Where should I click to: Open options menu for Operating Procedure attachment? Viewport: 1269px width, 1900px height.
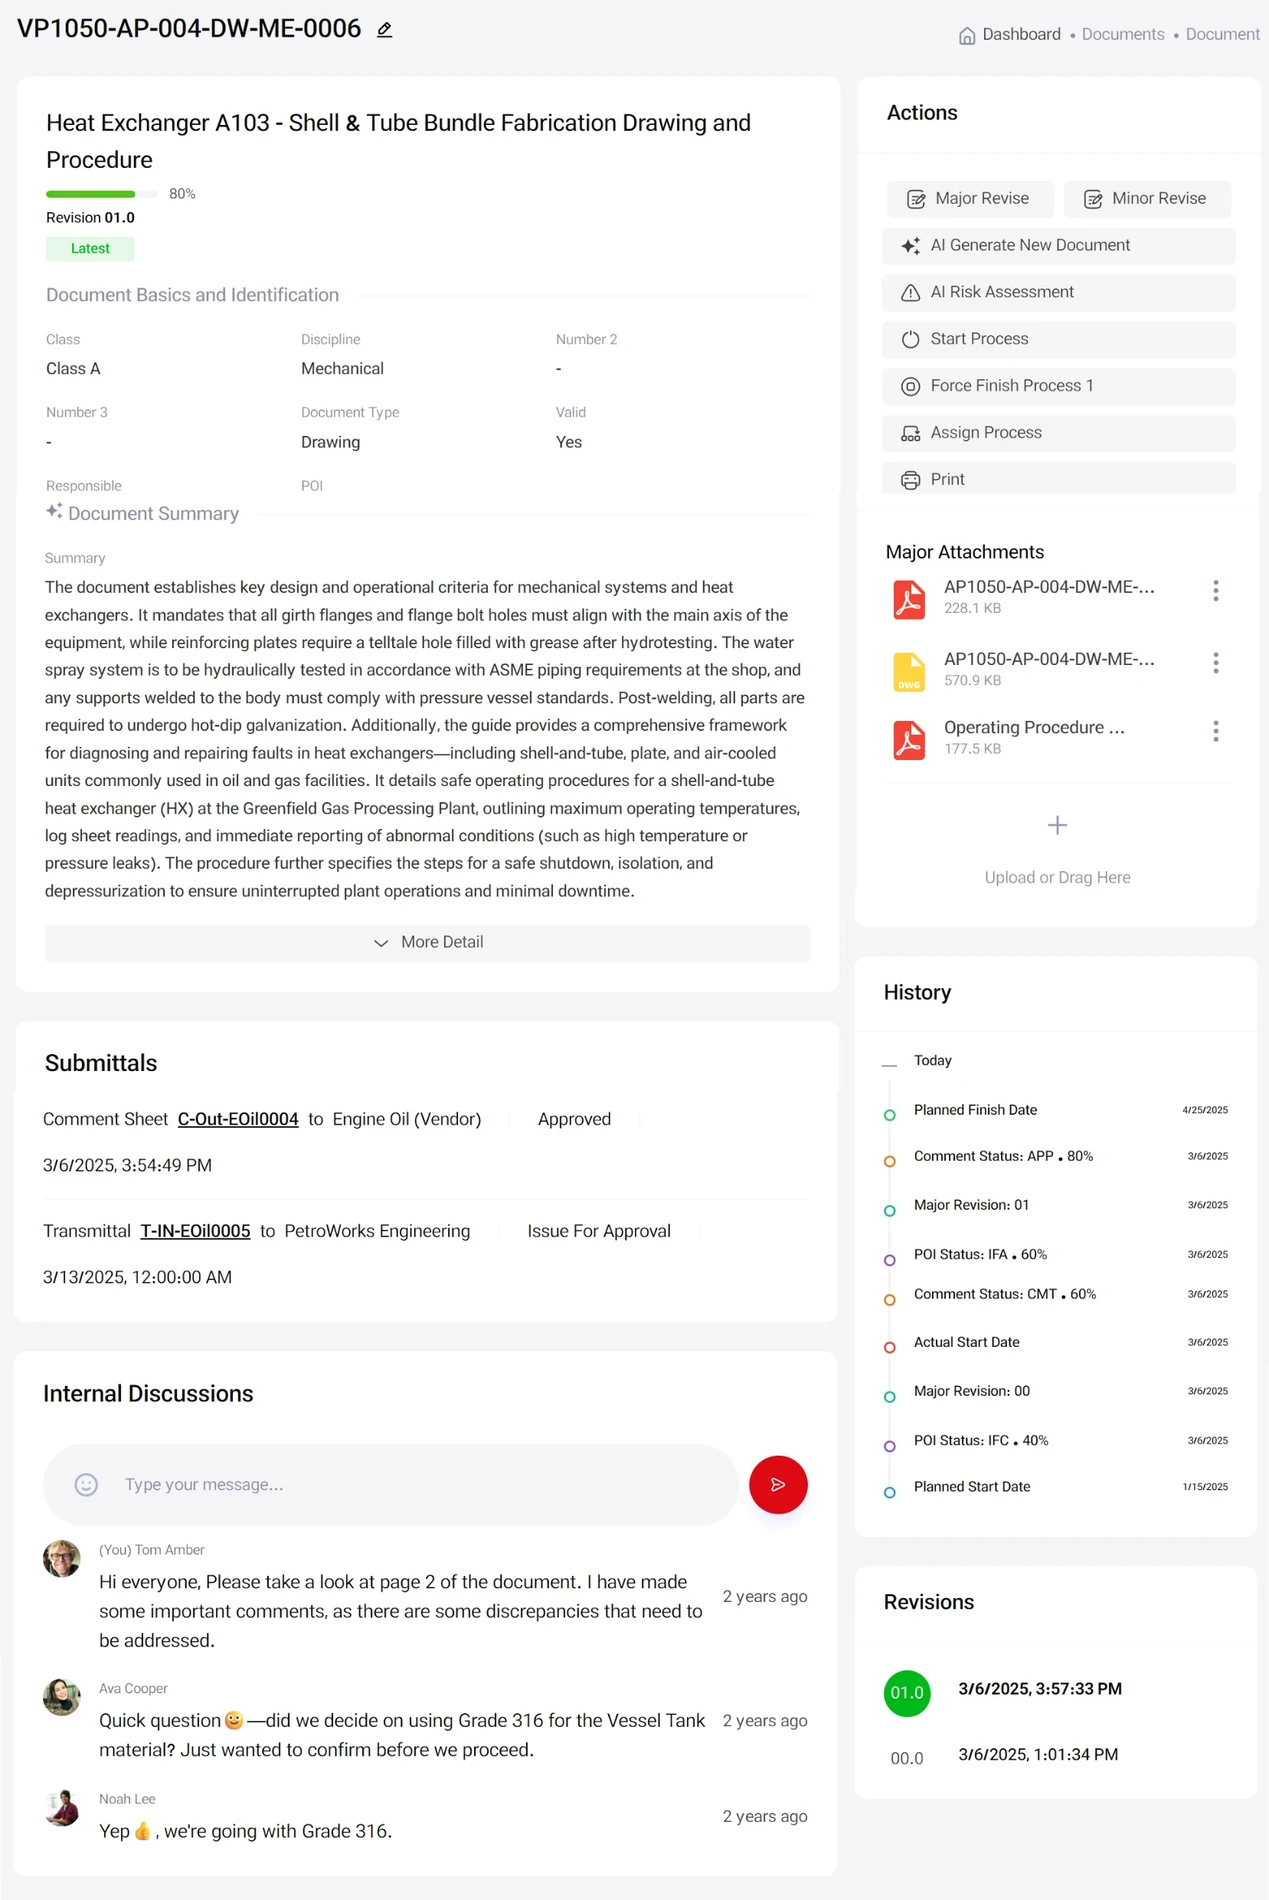coord(1216,731)
